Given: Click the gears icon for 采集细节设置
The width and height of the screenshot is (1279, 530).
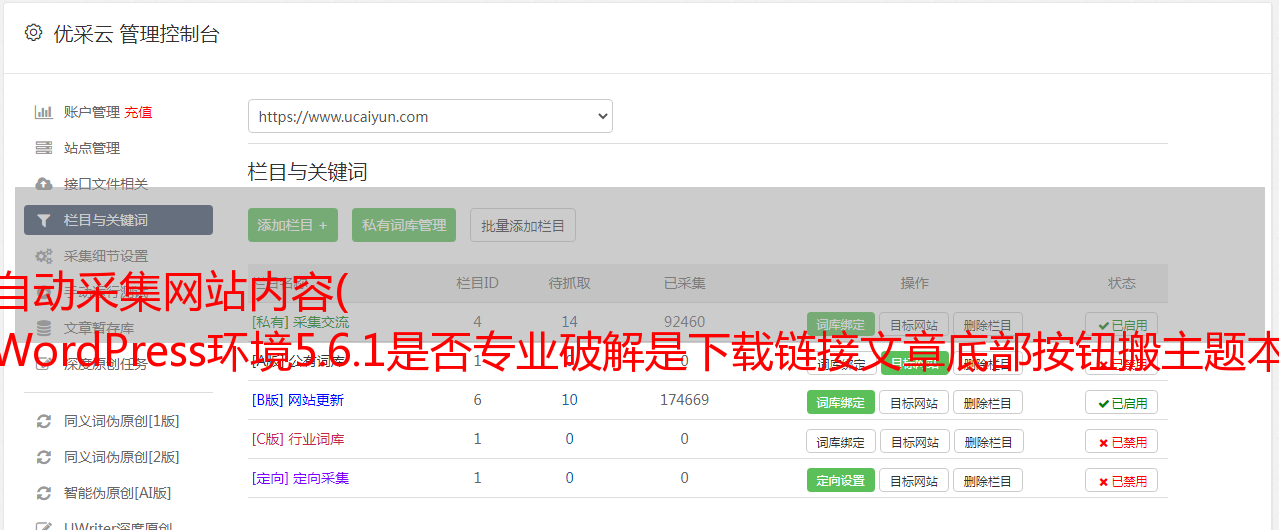Looking at the screenshot, I should pyautogui.click(x=44, y=256).
